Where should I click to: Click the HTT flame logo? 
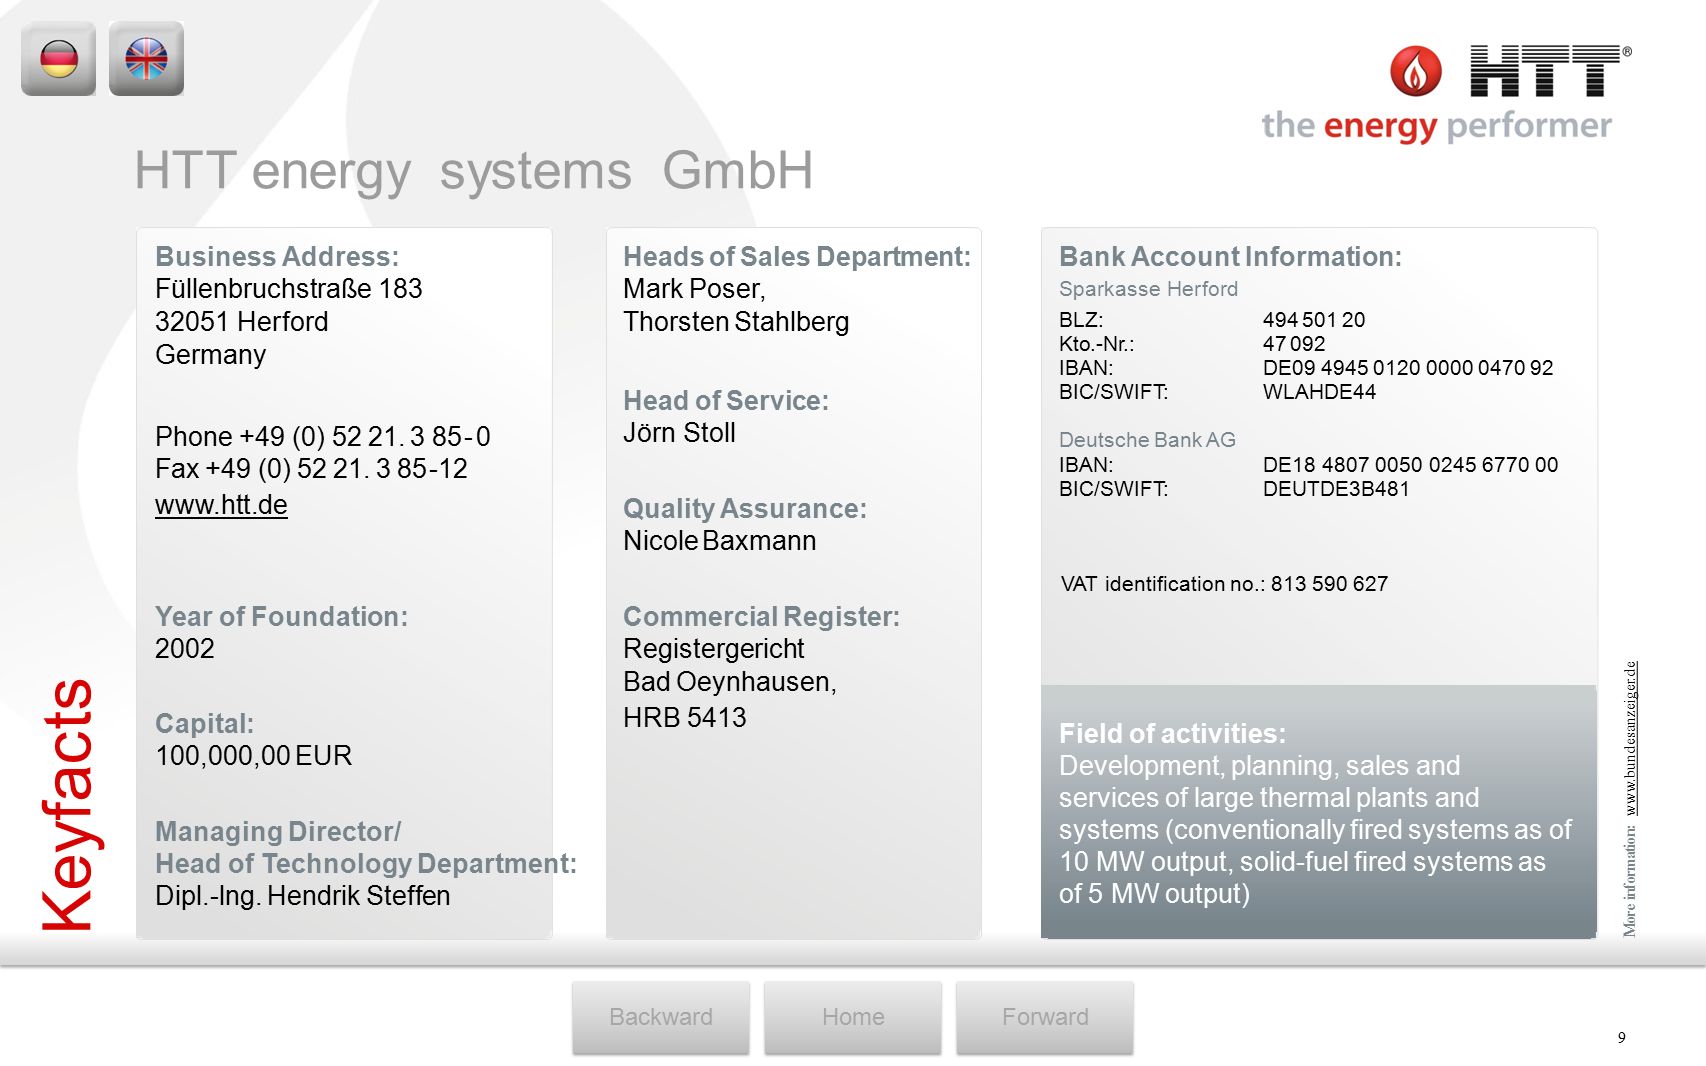point(1416,71)
